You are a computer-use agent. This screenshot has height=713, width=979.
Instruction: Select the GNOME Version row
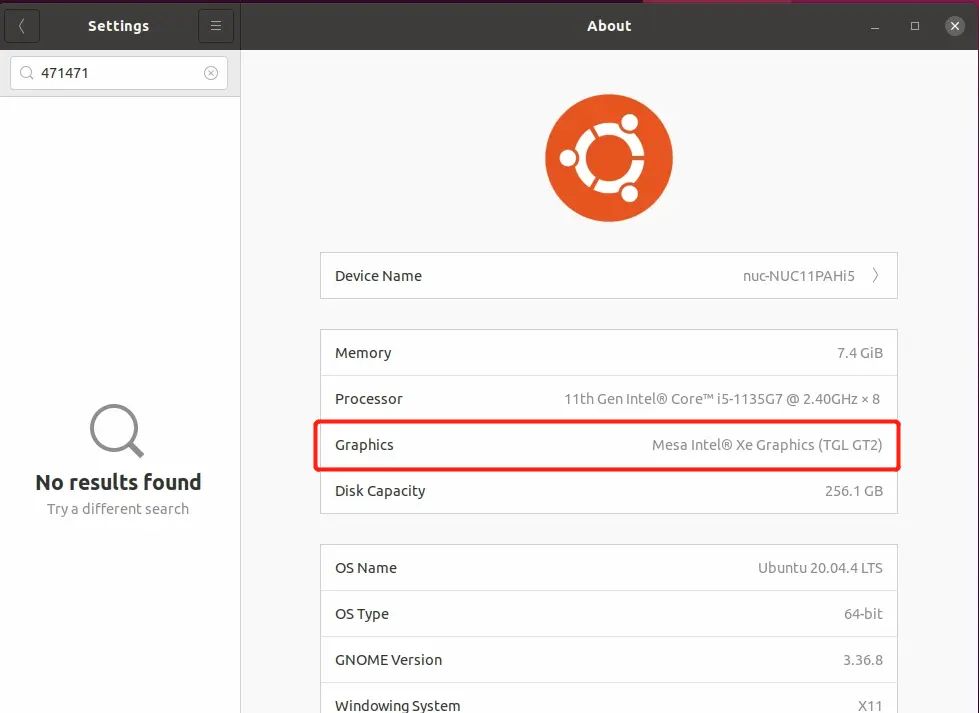(x=608, y=660)
